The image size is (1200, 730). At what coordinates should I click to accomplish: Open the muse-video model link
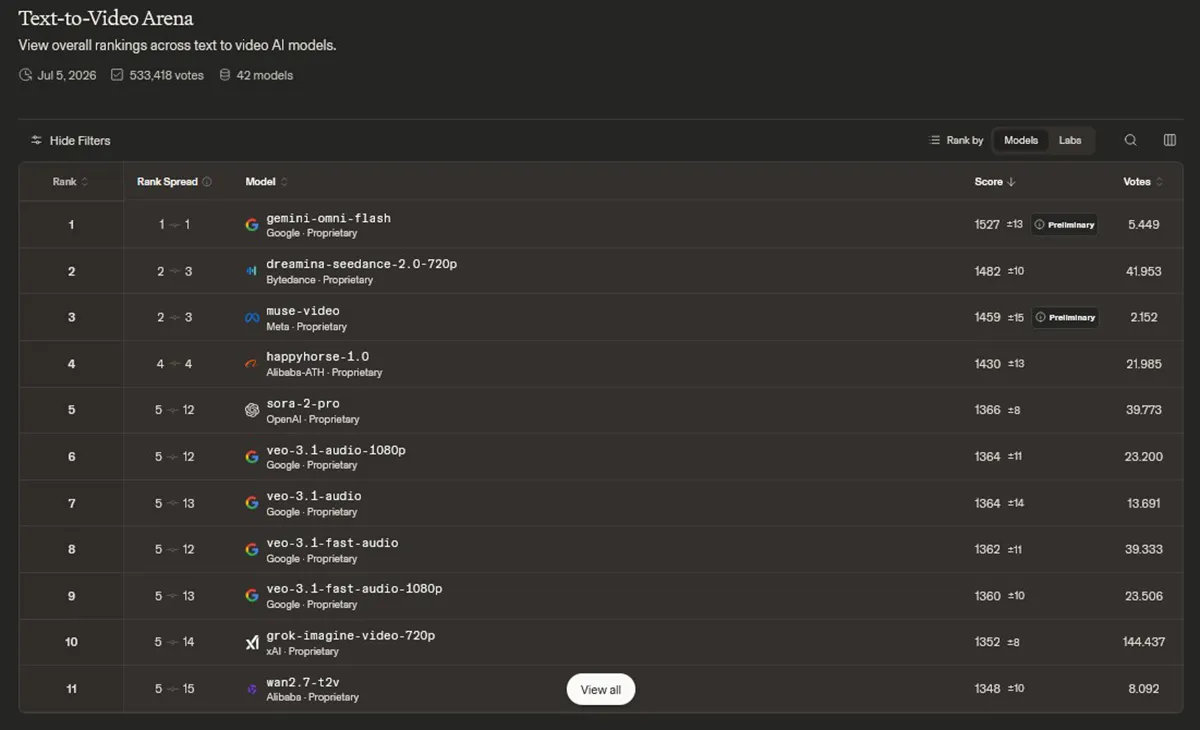pos(303,311)
